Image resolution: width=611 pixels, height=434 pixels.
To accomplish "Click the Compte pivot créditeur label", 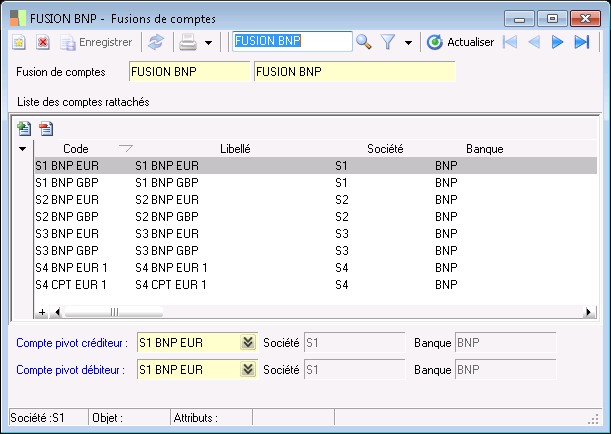I will point(72,343).
